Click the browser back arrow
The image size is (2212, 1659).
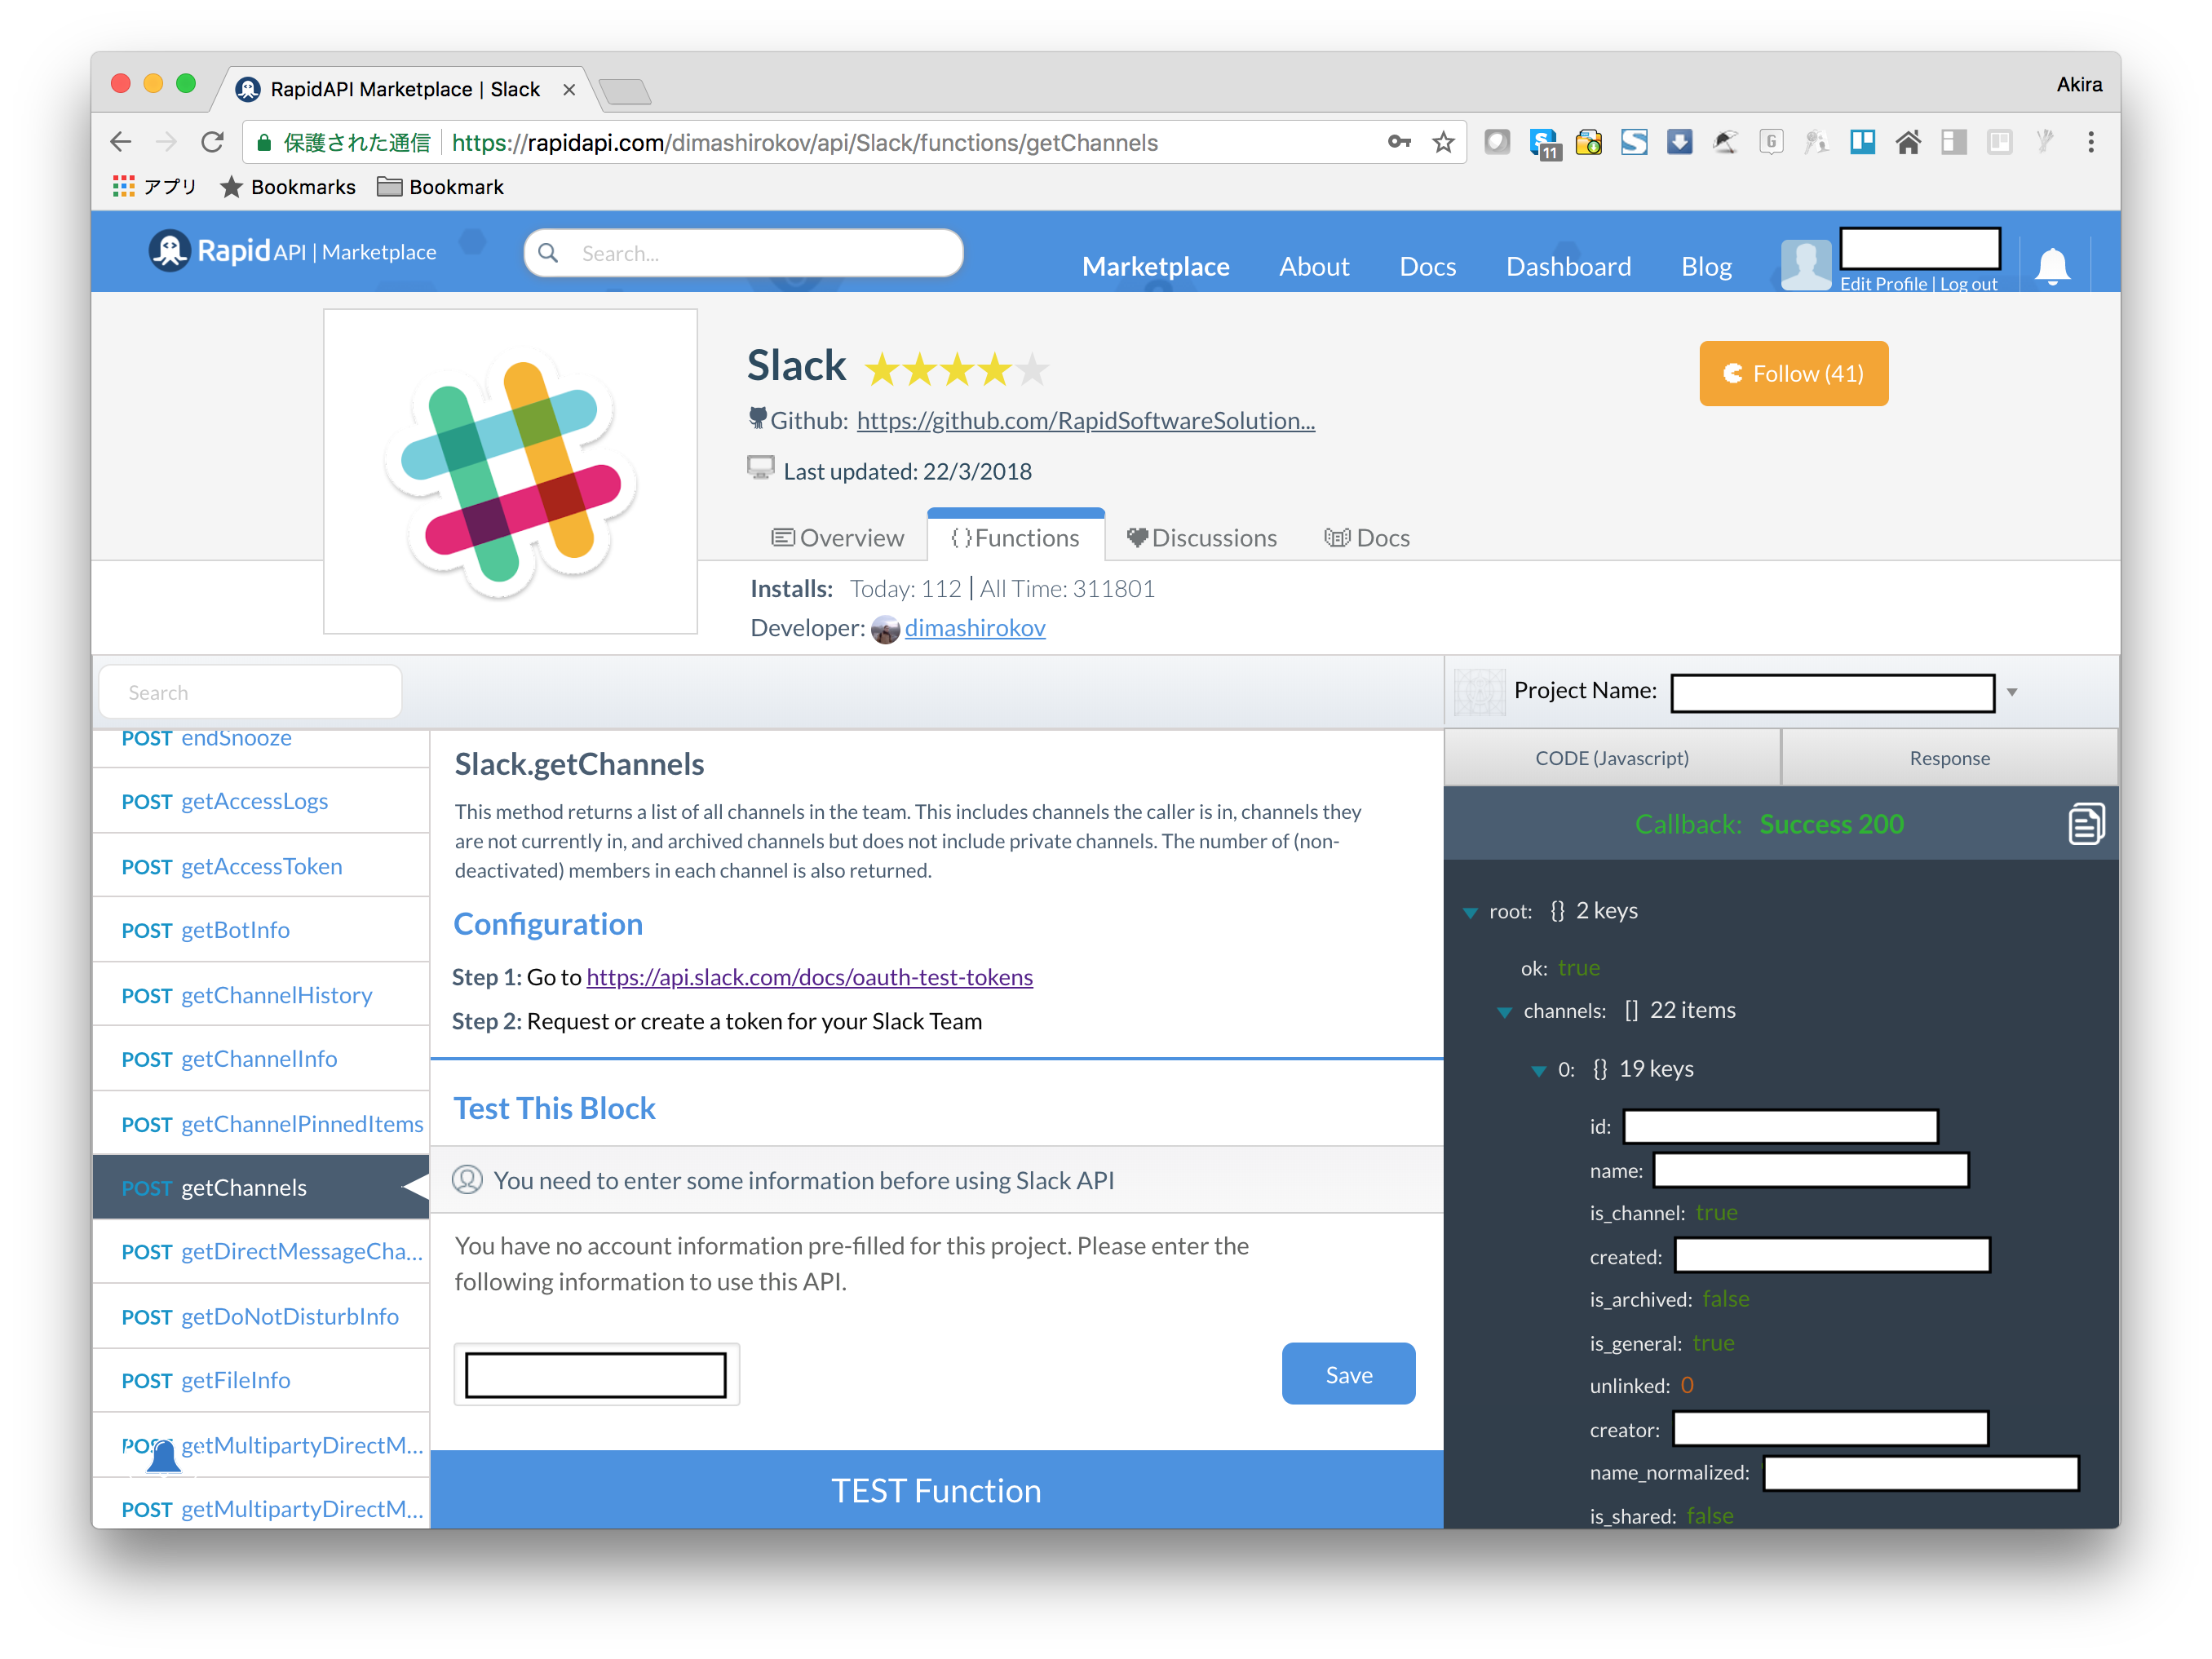point(121,143)
